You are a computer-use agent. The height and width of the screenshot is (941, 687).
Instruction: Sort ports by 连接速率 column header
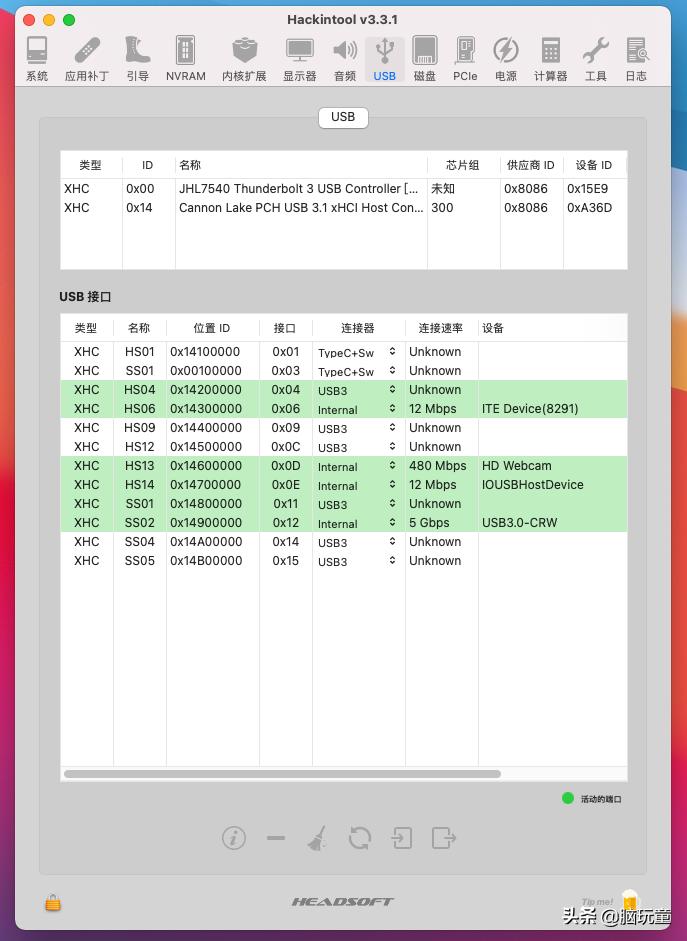441,328
